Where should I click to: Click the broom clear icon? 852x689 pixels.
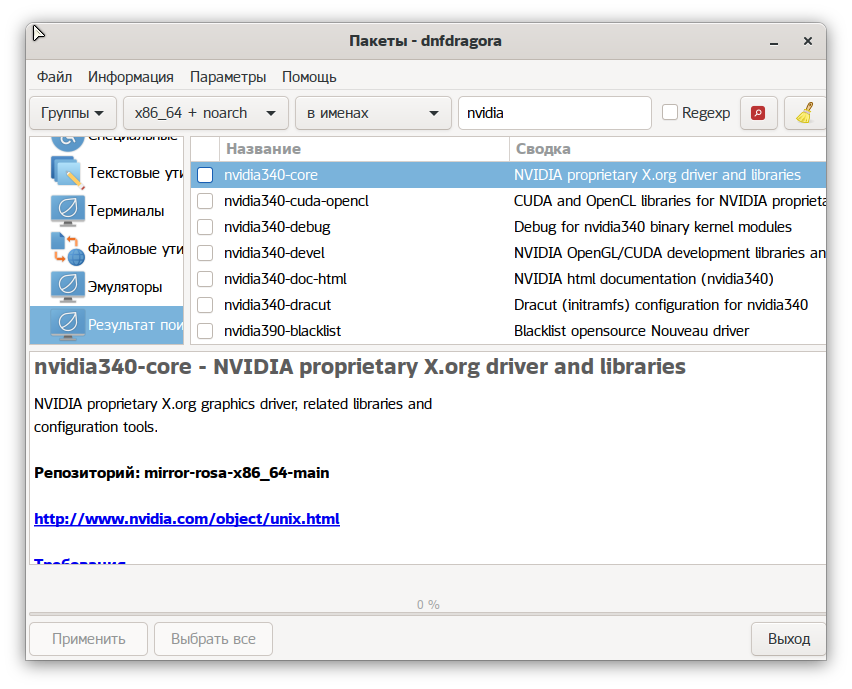tap(804, 113)
